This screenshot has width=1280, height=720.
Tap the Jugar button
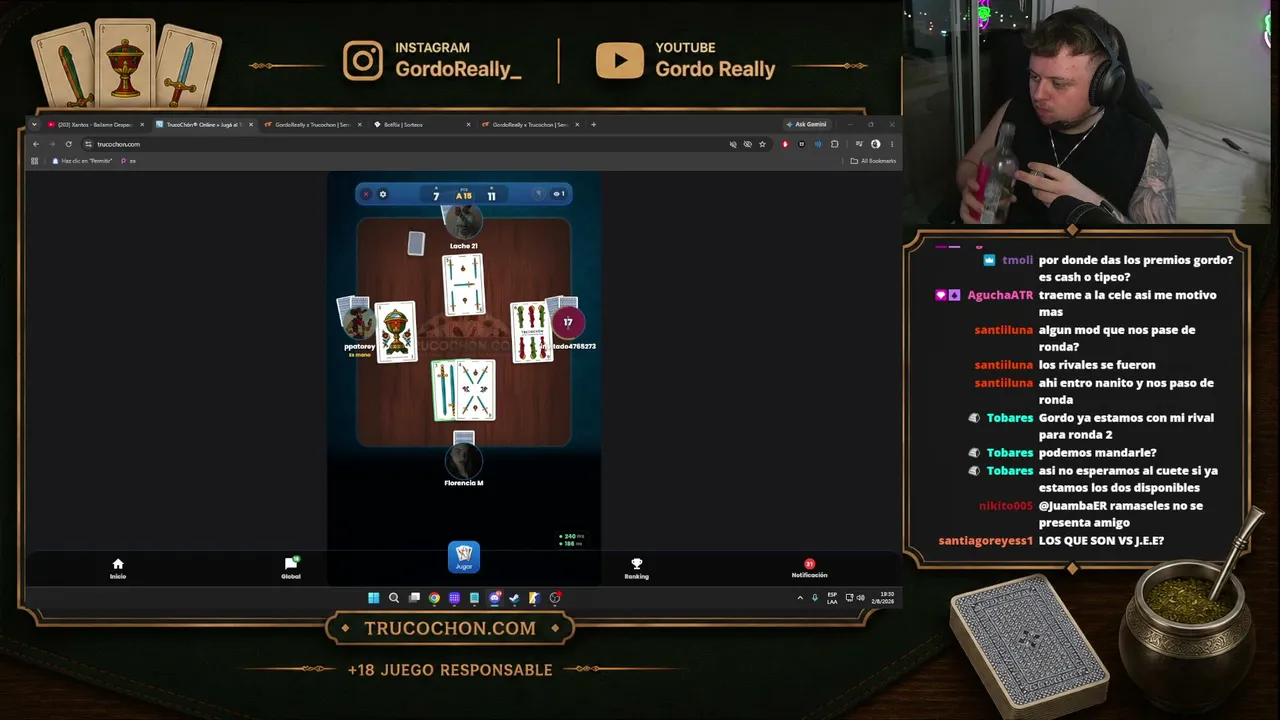click(x=464, y=558)
